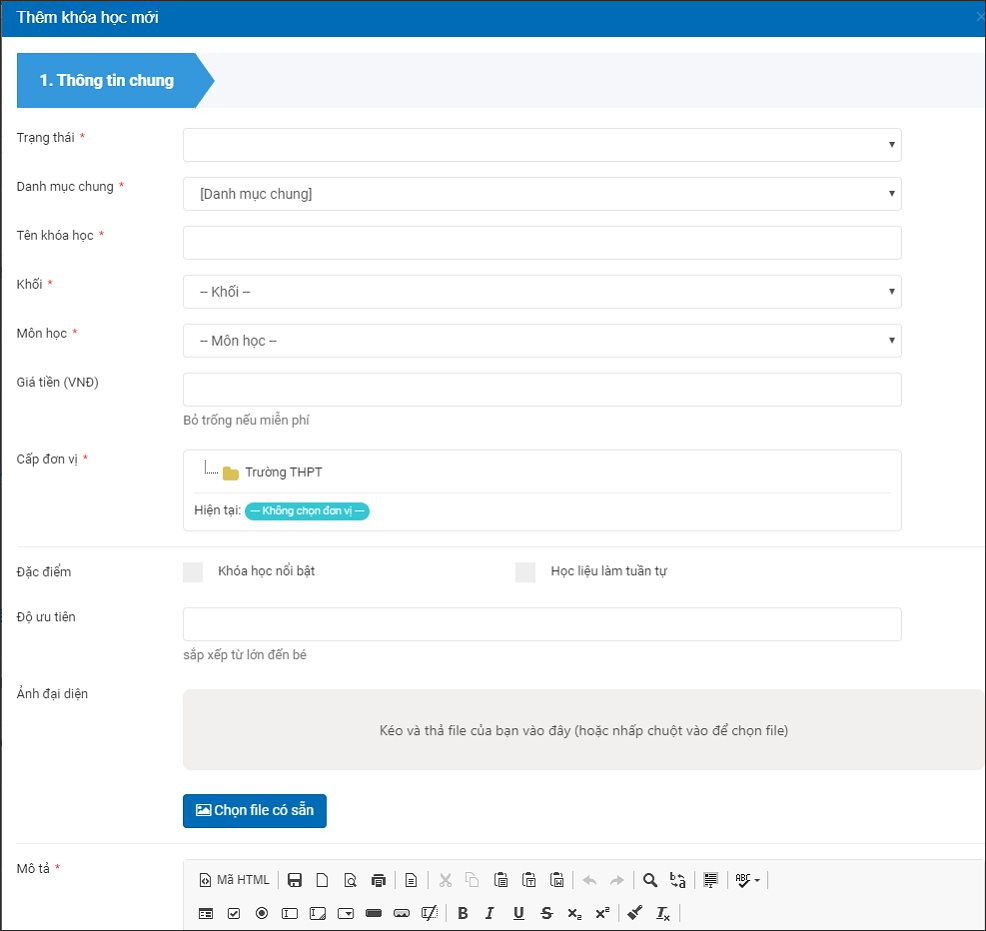The height and width of the screenshot is (931, 986).
Task: Check the 'Khóa học nổi bật' checkbox
Action: [193, 572]
